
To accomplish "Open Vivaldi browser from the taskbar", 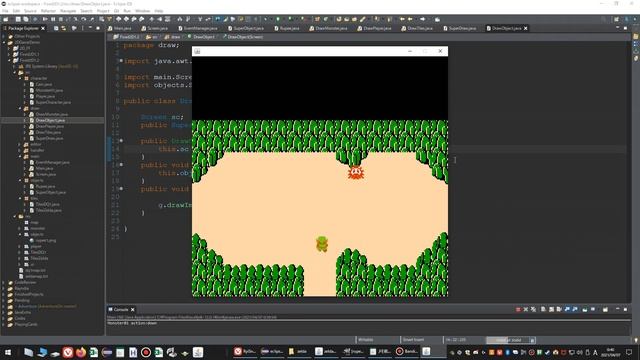I will point(68,352).
